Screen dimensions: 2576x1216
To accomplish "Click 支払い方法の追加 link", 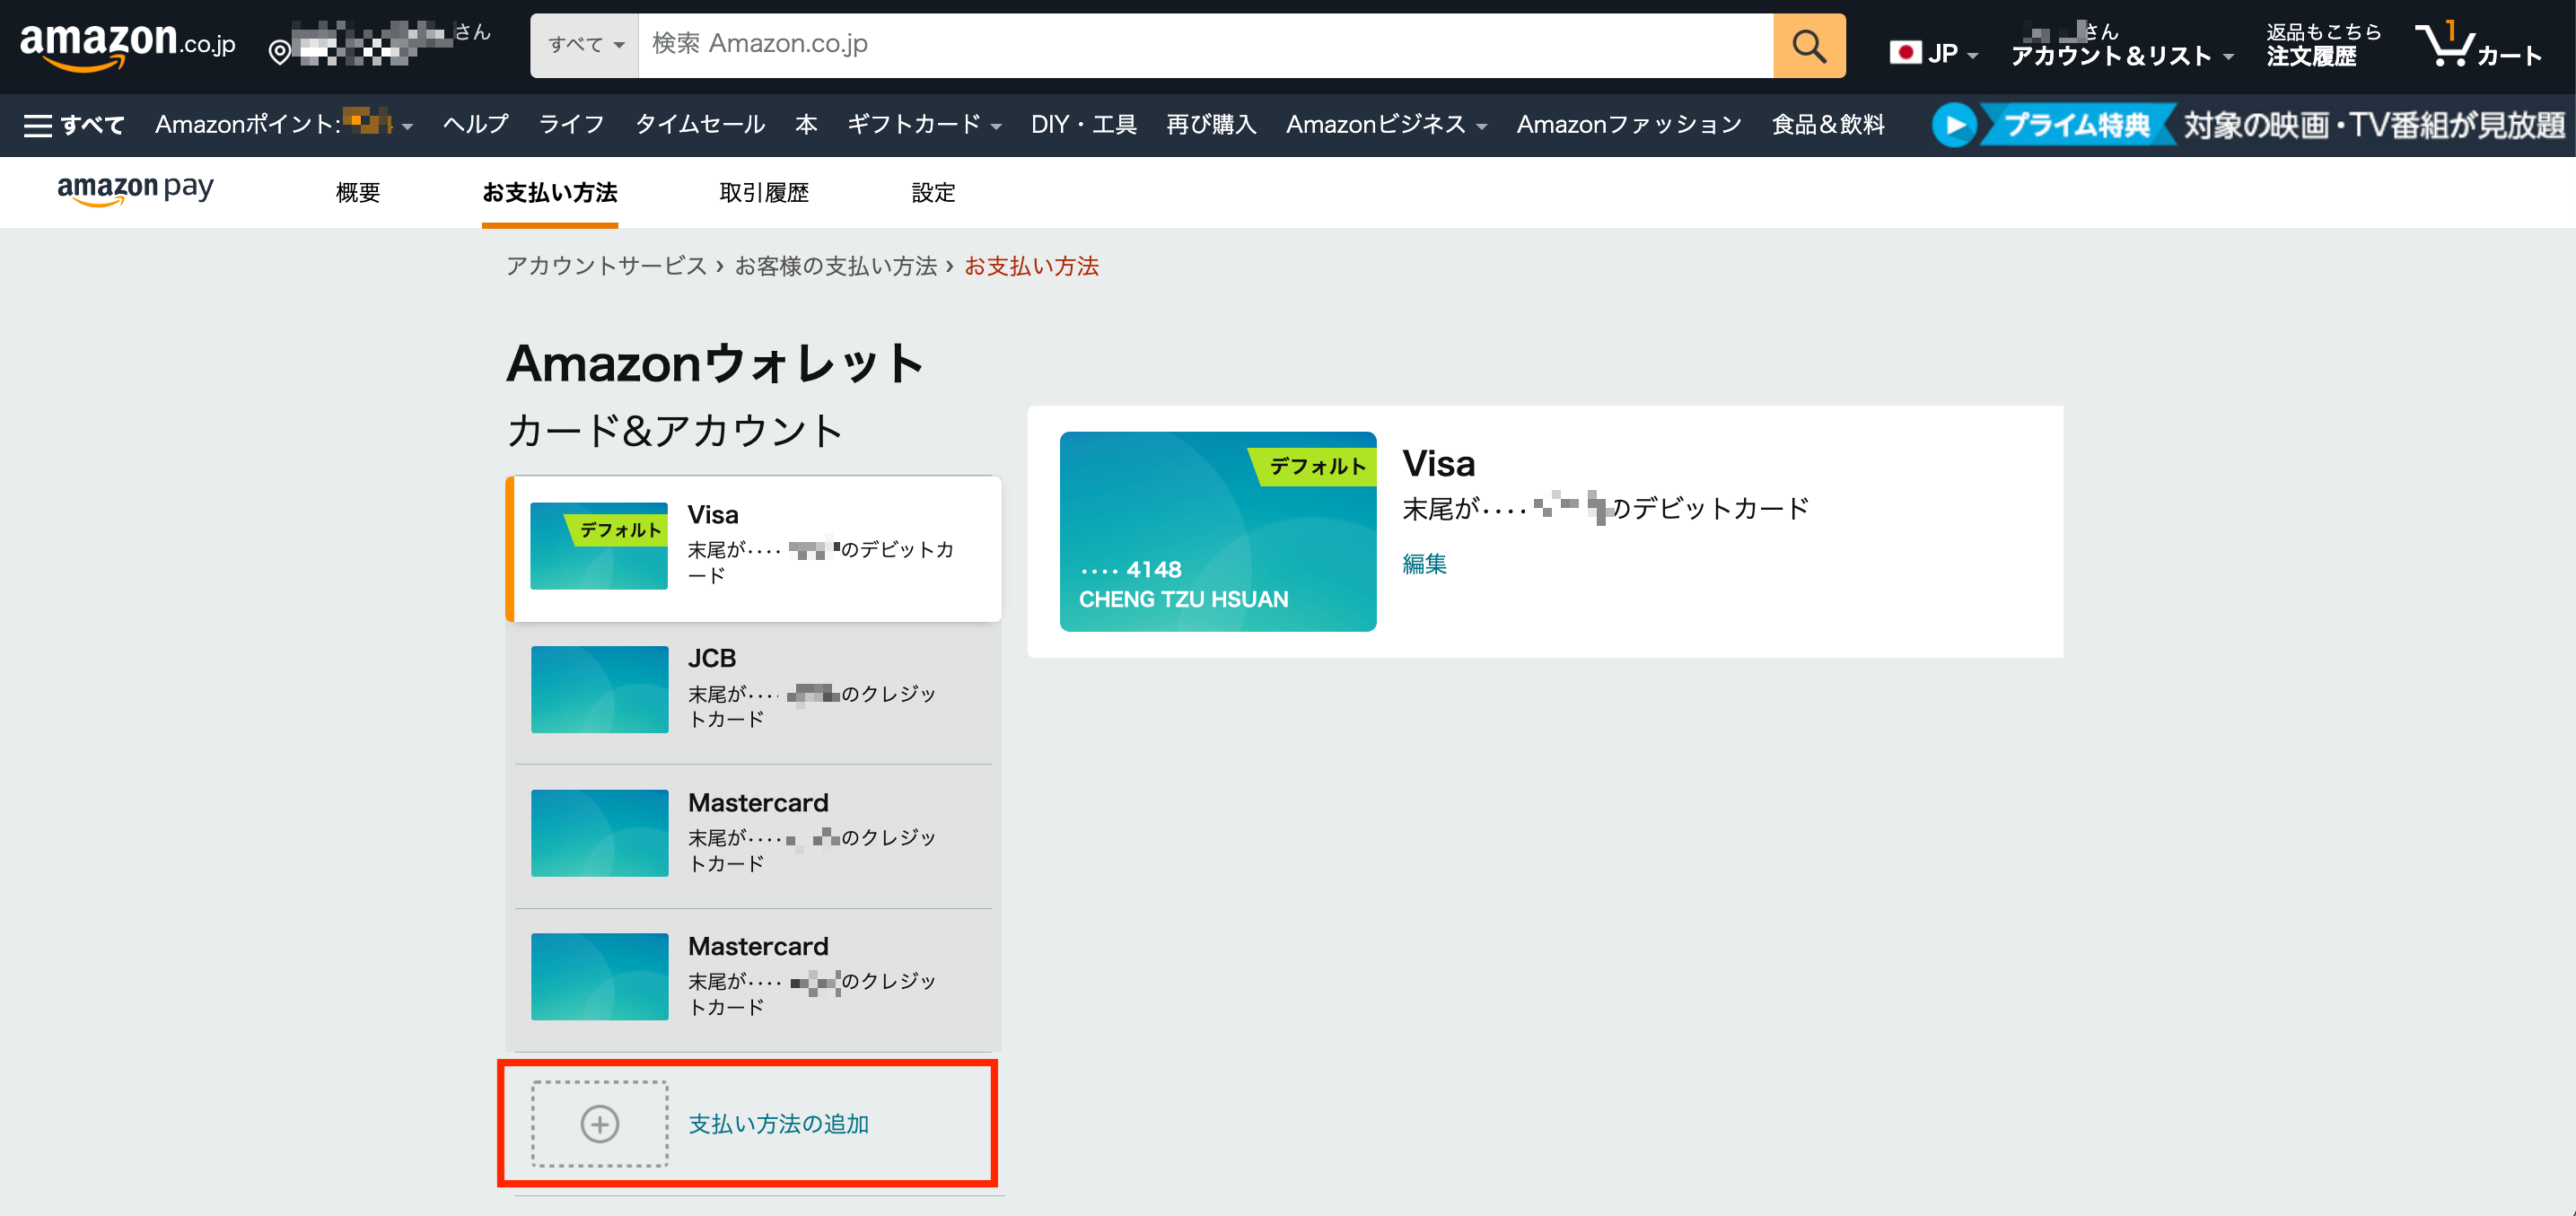I will [778, 1124].
